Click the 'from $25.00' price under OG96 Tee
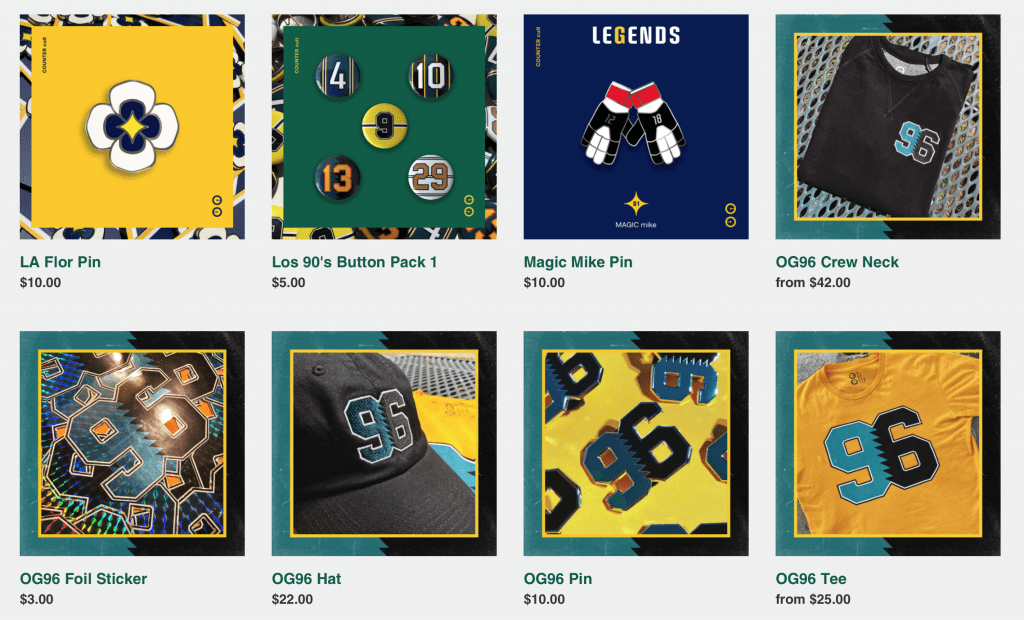The width and height of the screenshot is (1024, 620). tap(812, 600)
